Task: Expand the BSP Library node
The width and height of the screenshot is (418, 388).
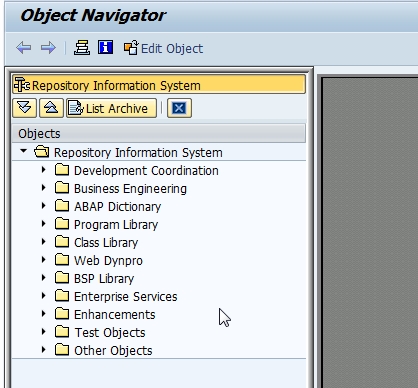Action: (x=44, y=278)
